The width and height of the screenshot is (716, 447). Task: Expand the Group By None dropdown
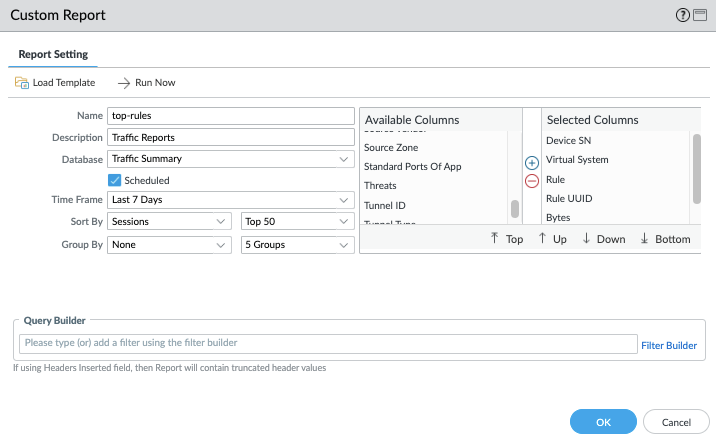pos(170,244)
